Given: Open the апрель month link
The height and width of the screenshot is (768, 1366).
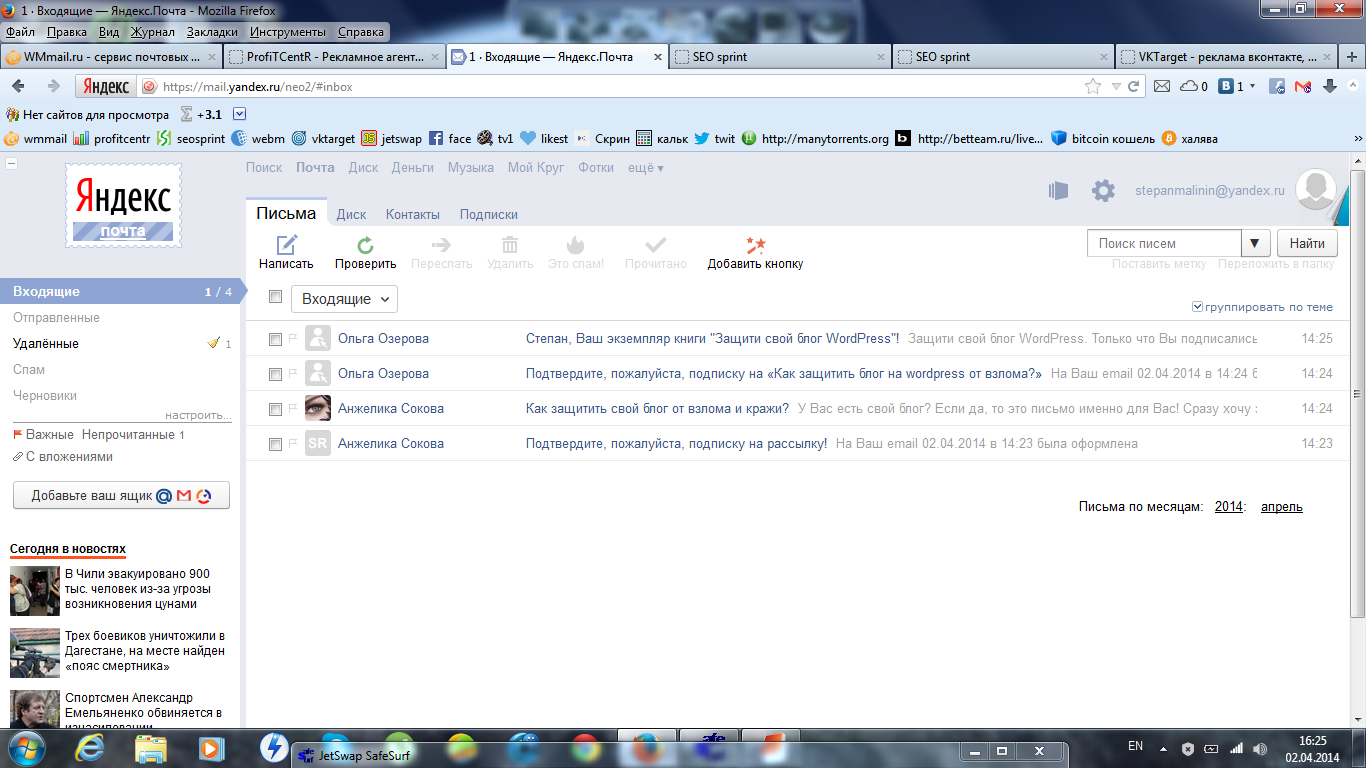Looking at the screenshot, I should click(x=1282, y=507).
